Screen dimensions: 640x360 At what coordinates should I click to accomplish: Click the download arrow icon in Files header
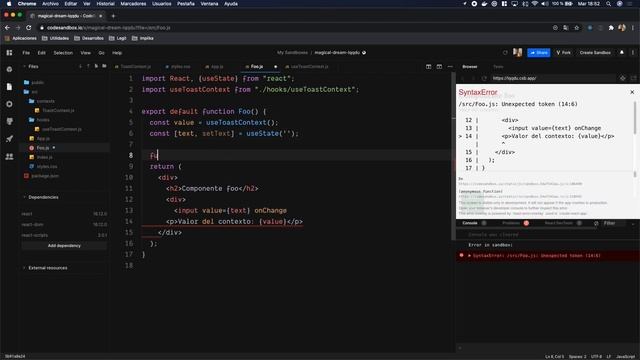click(x=80, y=66)
